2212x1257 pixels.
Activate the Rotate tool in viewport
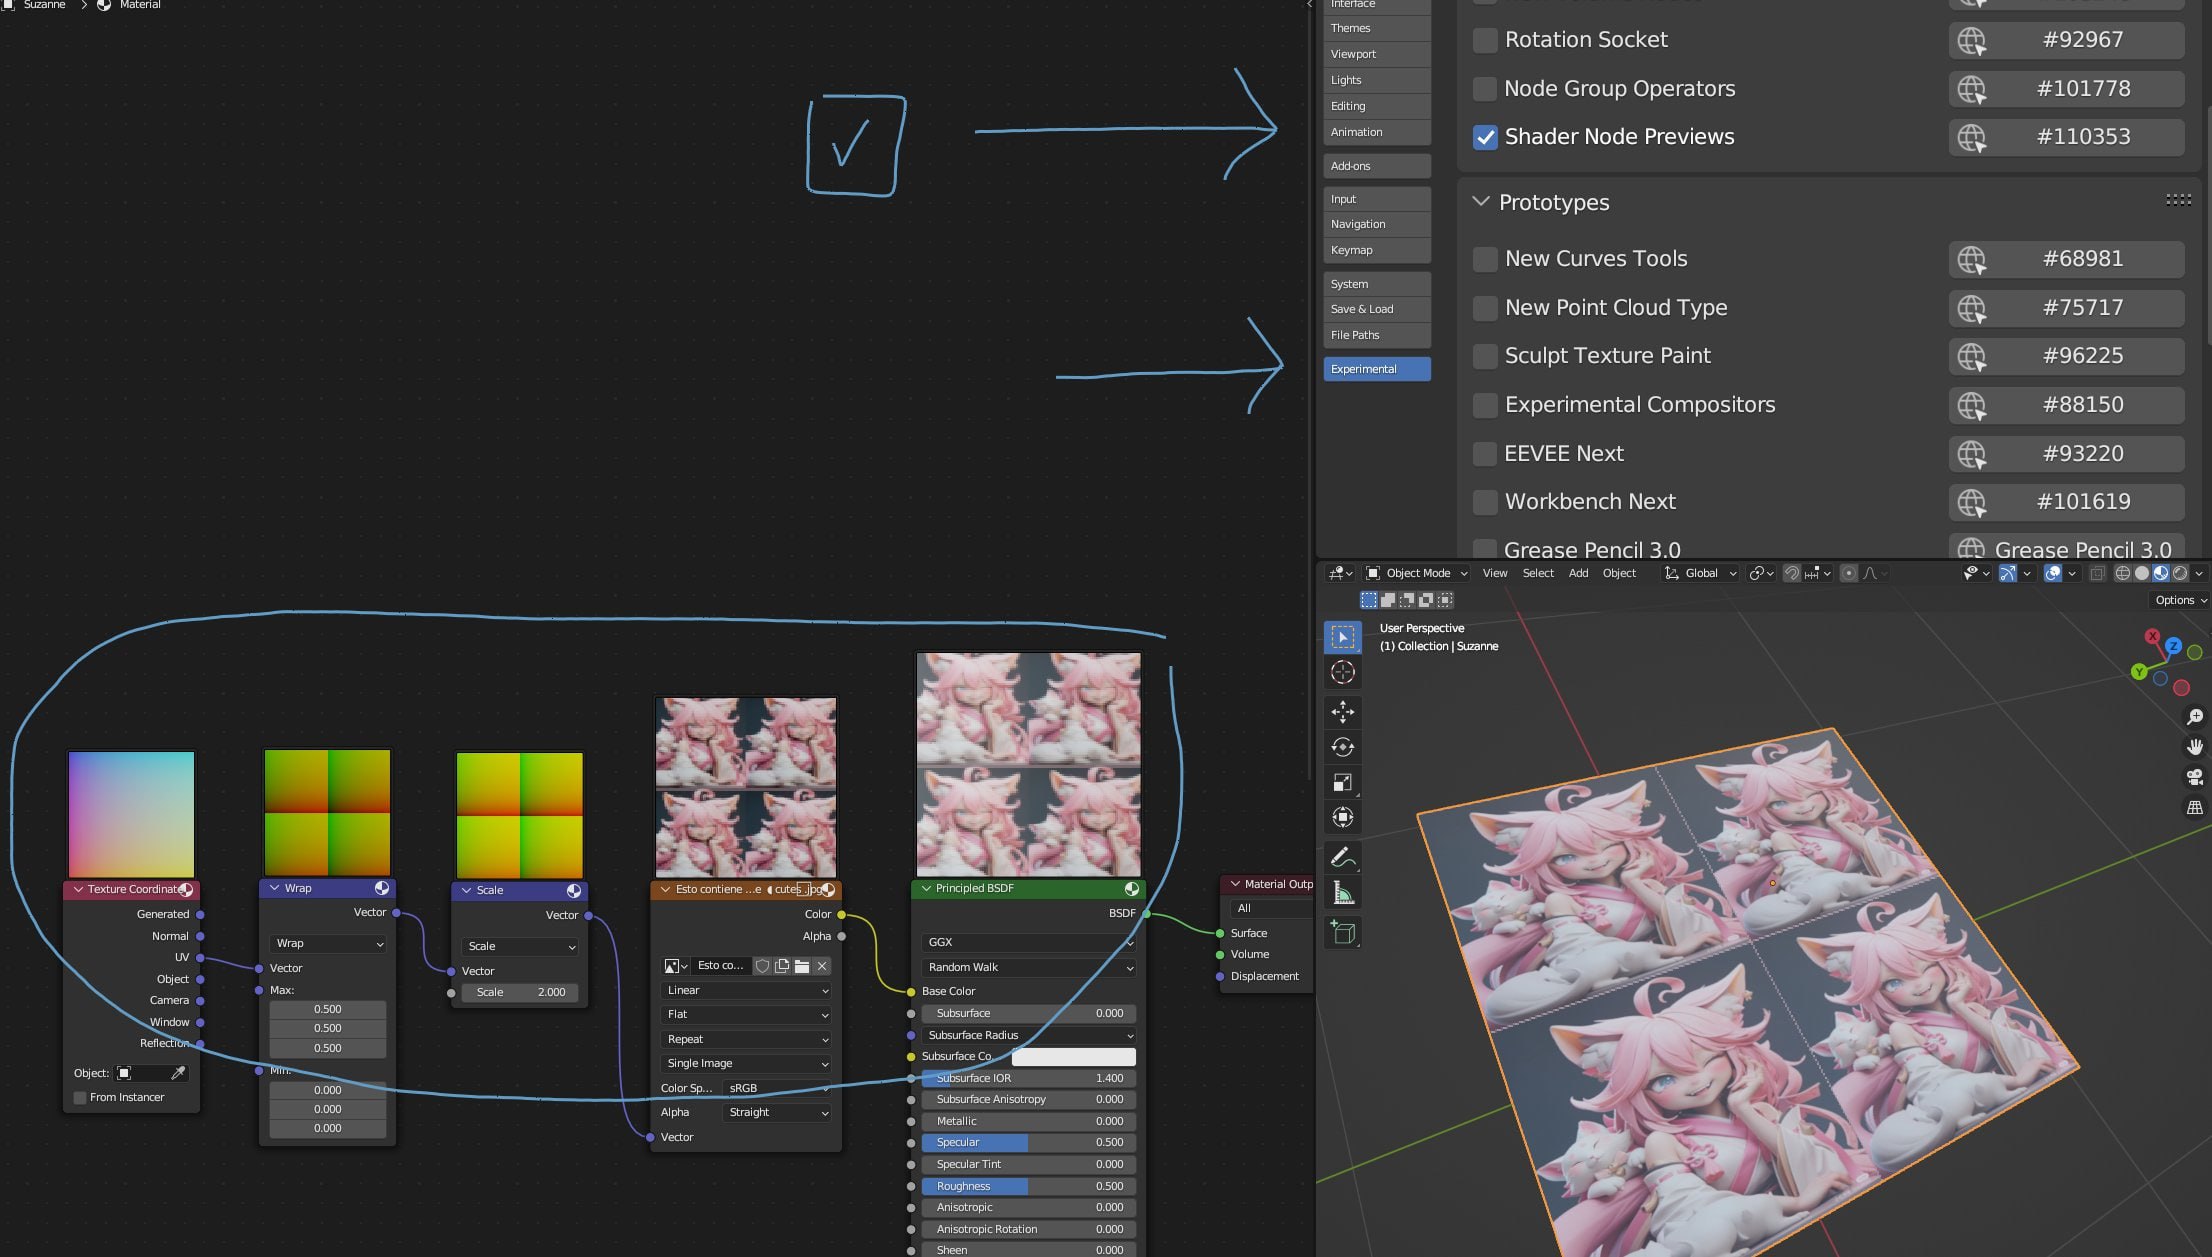tap(1342, 747)
